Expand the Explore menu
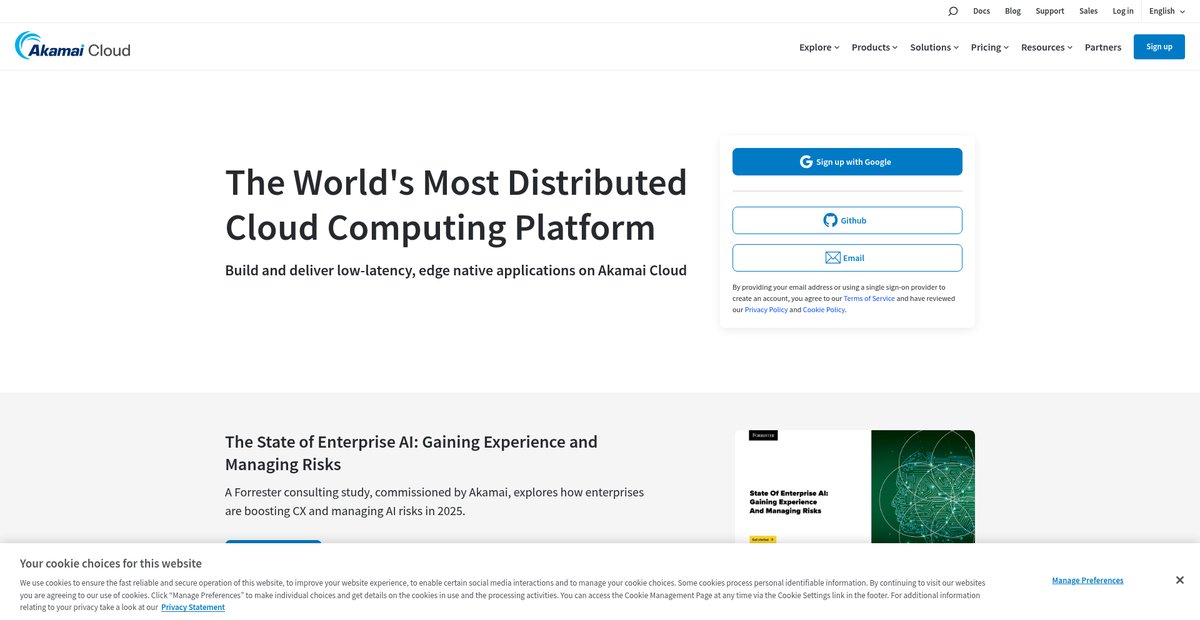The height and width of the screenshot is (620, 1200). pyautogui.click(x=819, y=47)
